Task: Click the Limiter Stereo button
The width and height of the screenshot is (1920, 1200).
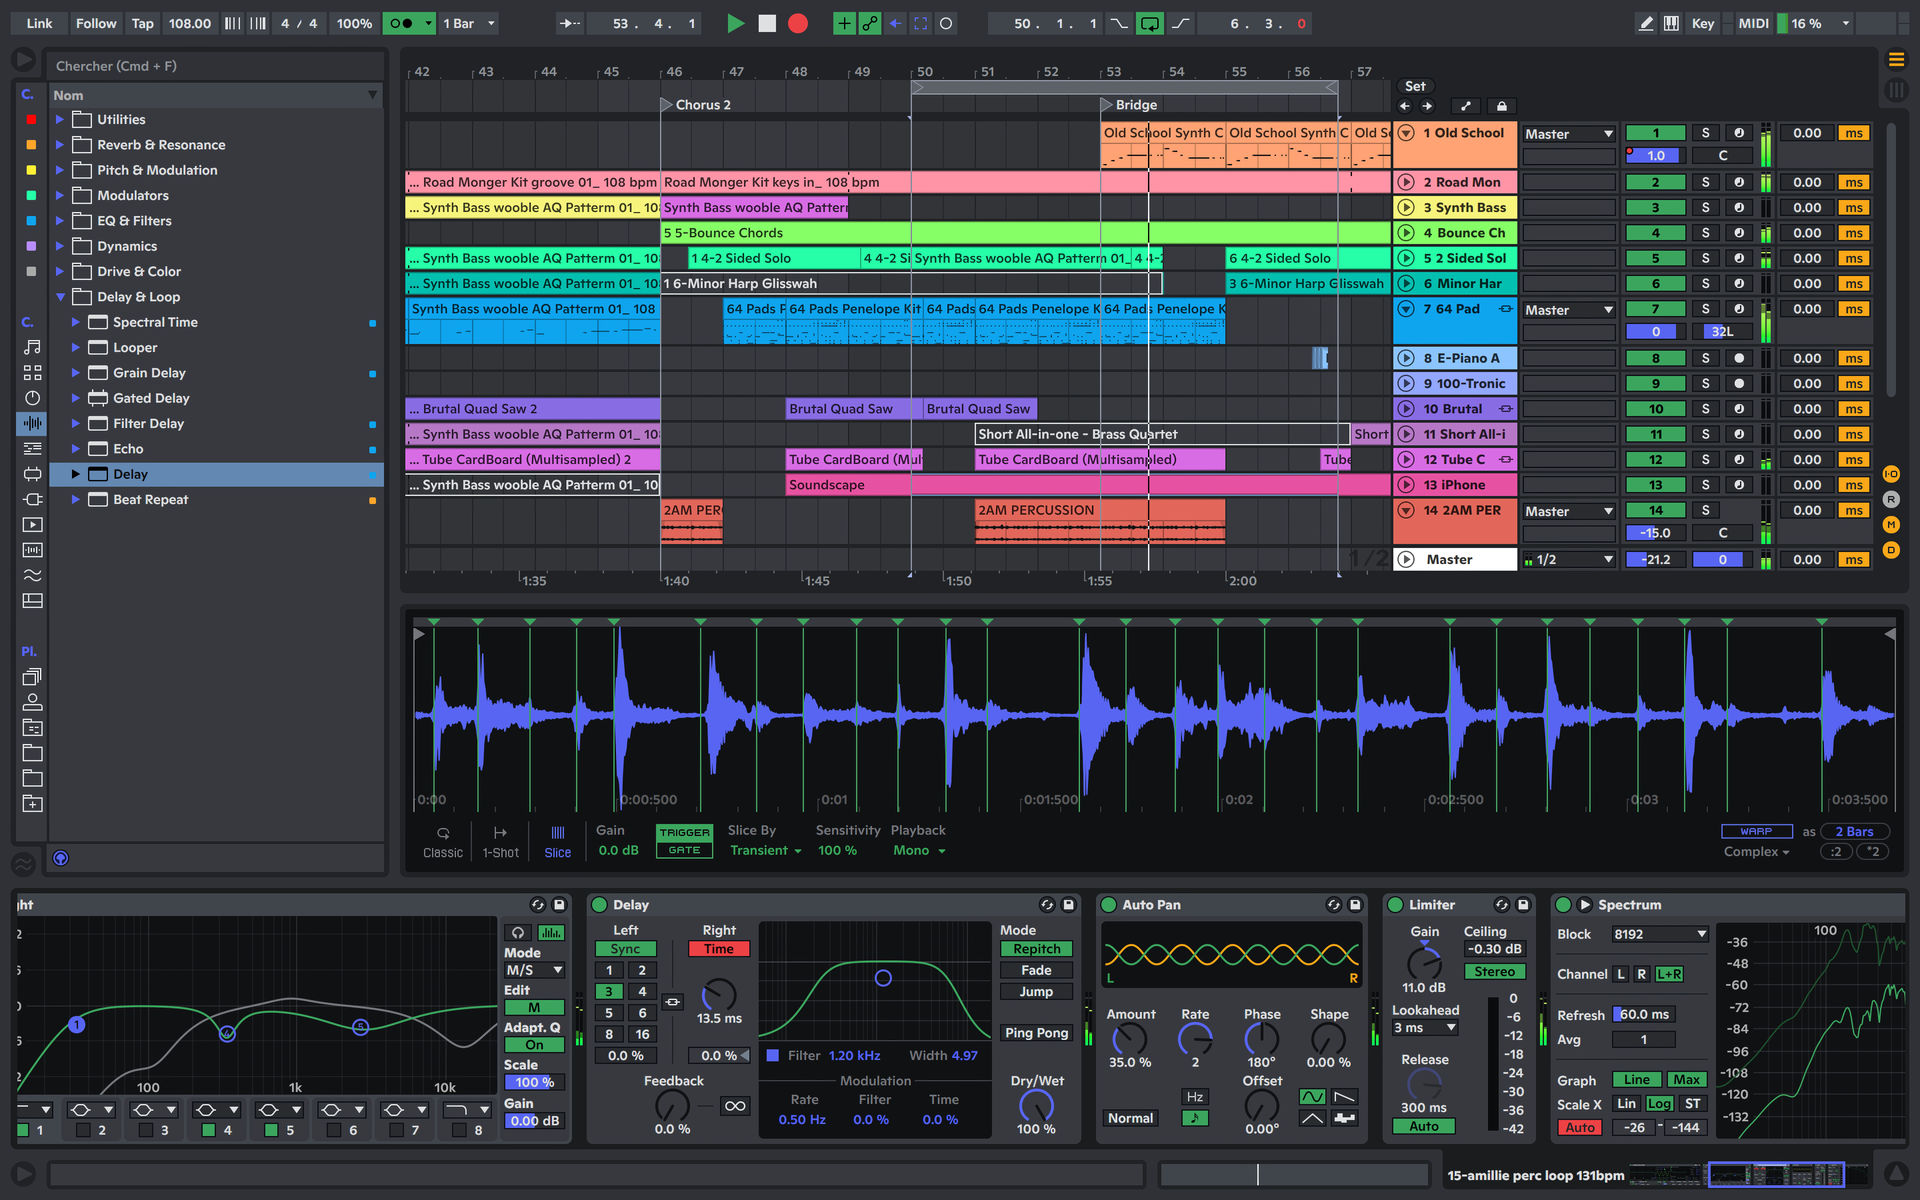Action: pyautogui.click(x=1494, y=972)
